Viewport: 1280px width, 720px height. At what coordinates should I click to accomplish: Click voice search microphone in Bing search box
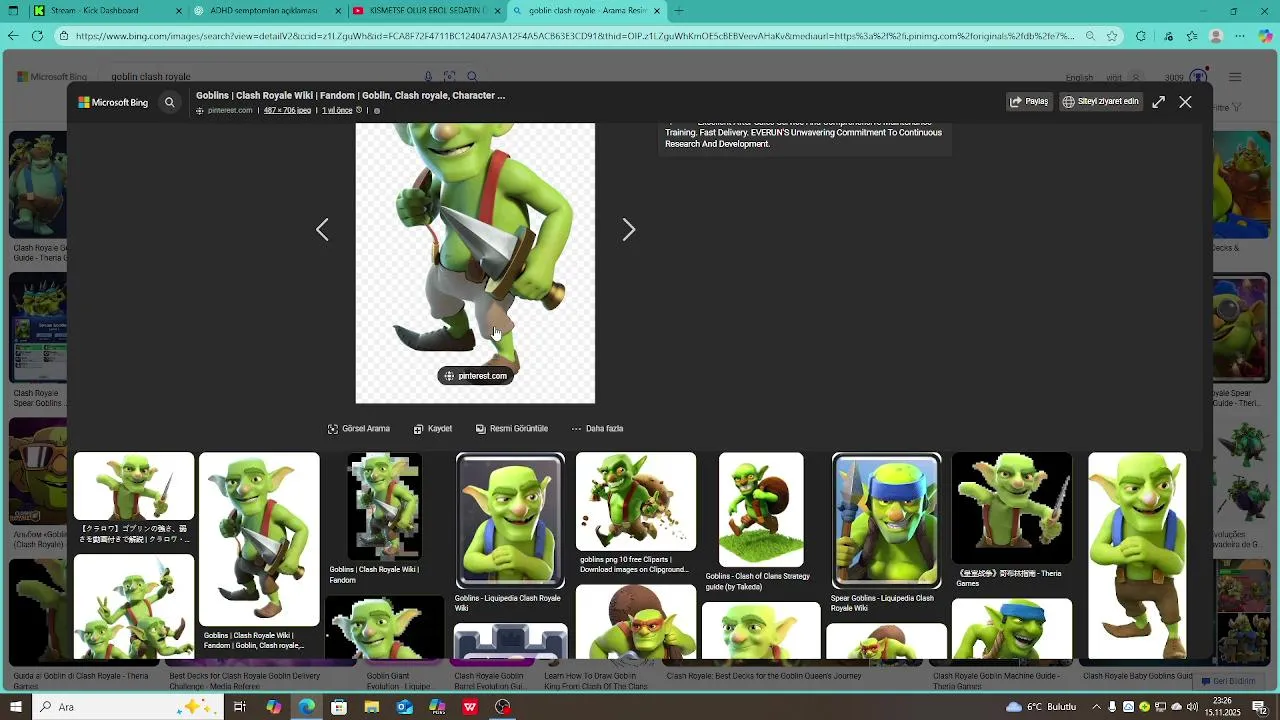tap(428, 77)
